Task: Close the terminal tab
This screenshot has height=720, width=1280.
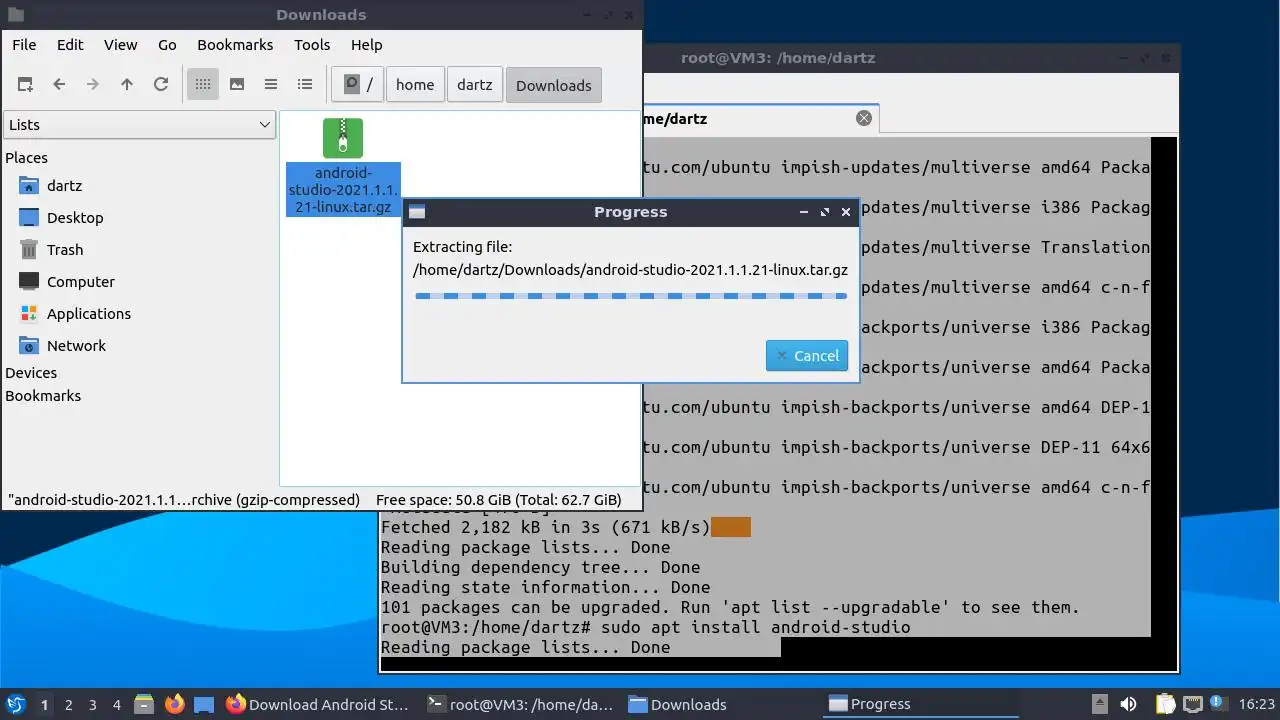Action: [864, 118]
